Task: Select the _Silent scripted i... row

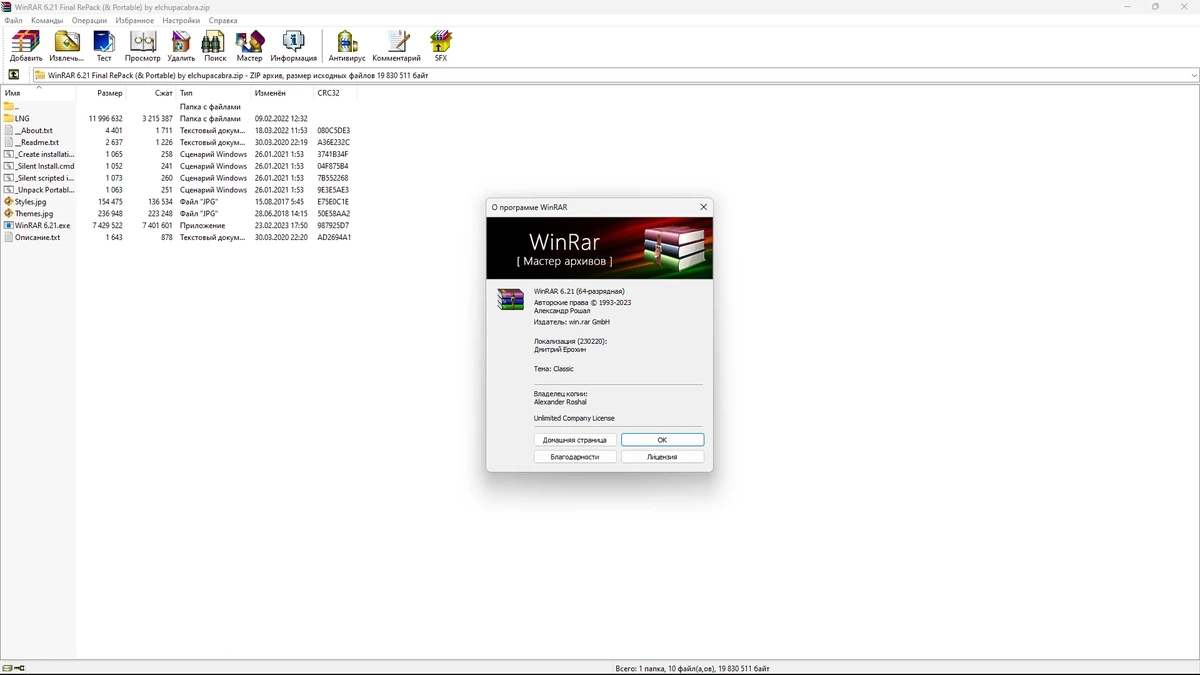Action: (178, 178)
